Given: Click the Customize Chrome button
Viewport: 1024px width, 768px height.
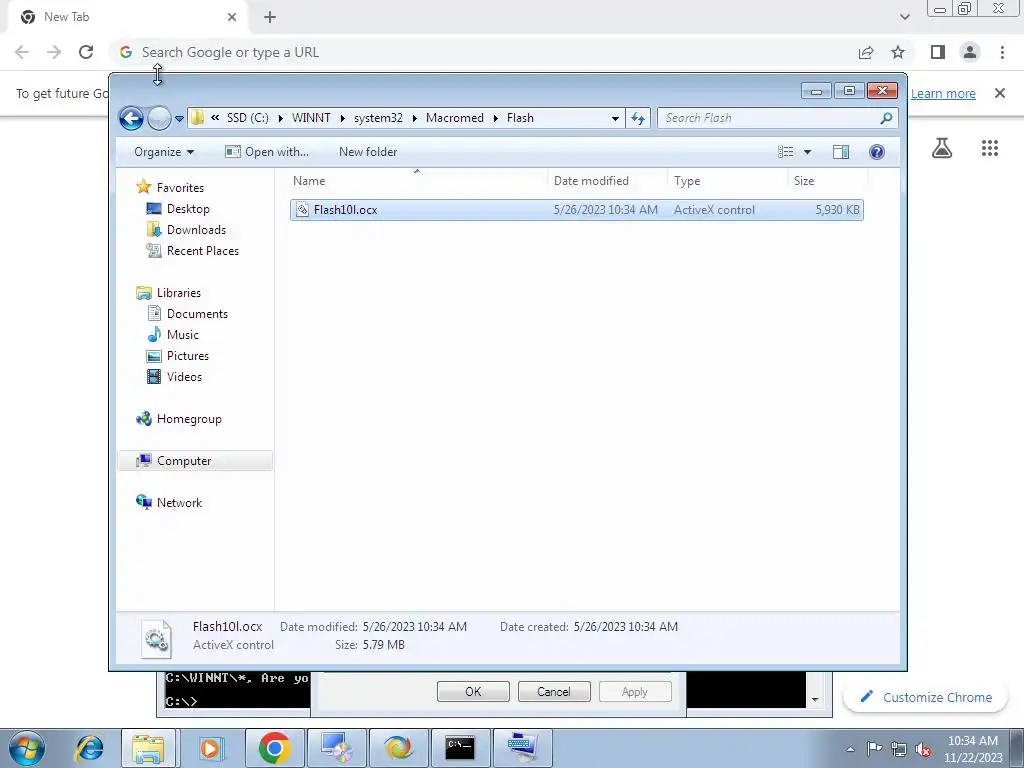Looking at the screenshot, I should click(x=927, y=697).
